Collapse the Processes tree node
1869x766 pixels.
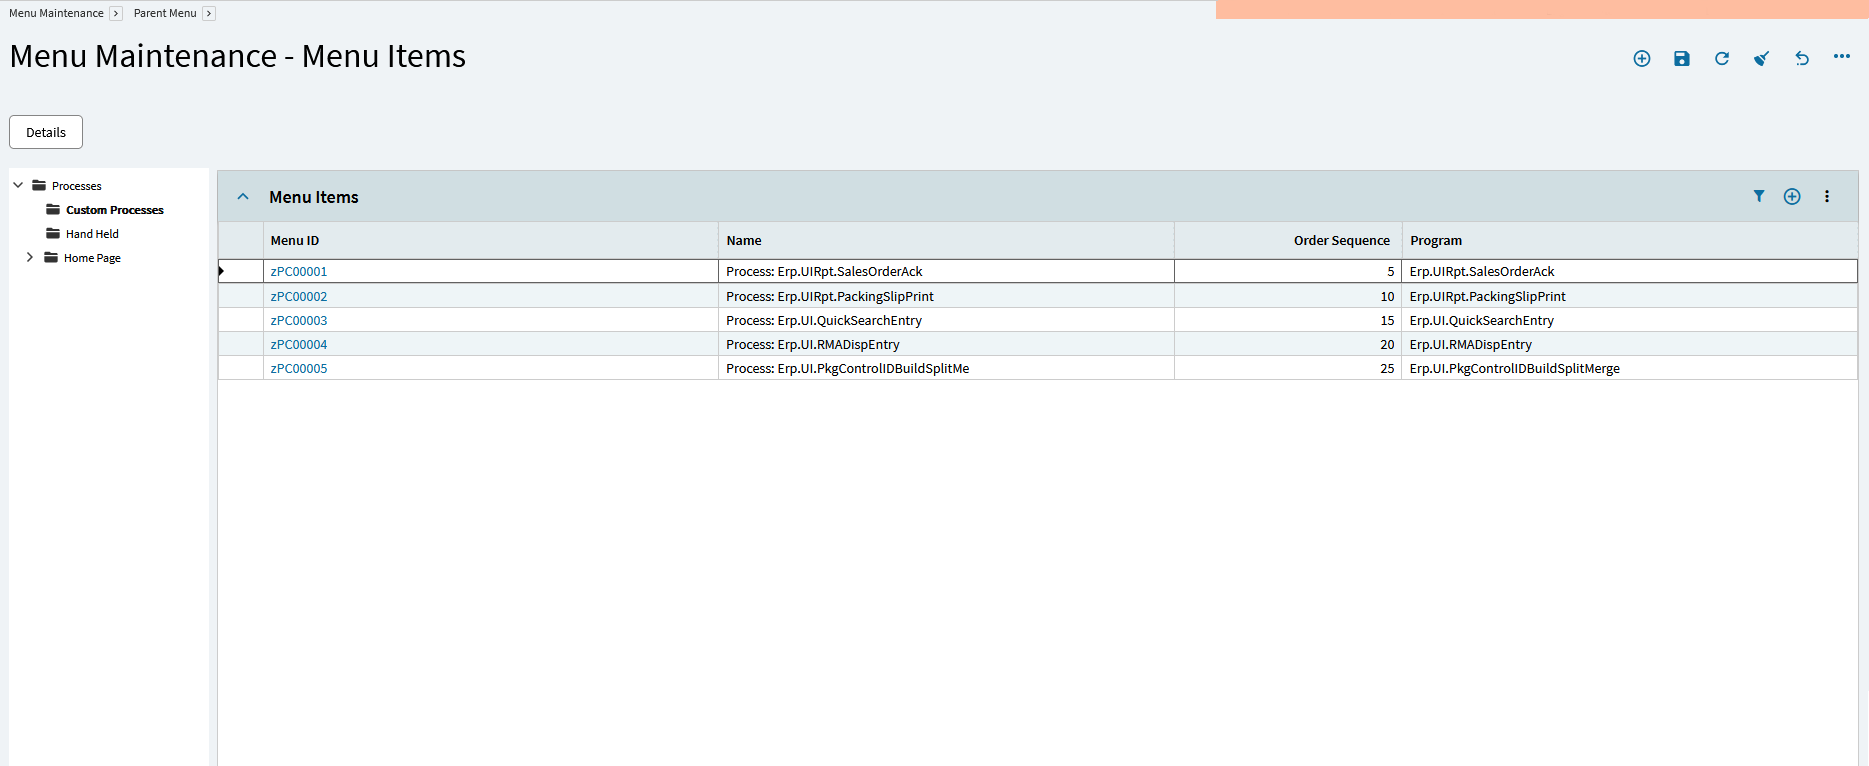pyautogui.click(x=18, y=185)
